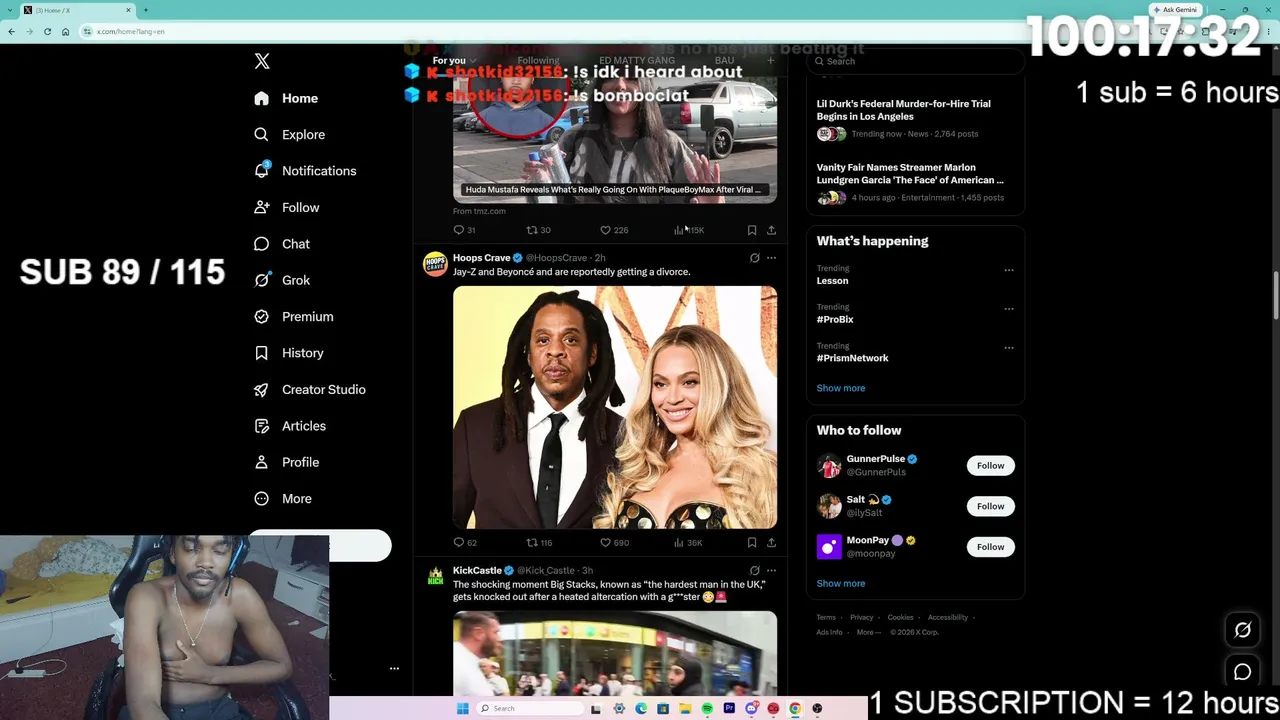Screen dimensions: 1280x720
Task: View analytics of the 115K-view post
Action: click(689, 230)
